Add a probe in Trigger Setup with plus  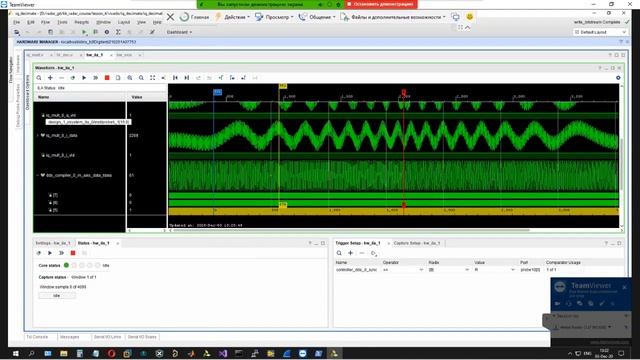click(x=350, y=253)
